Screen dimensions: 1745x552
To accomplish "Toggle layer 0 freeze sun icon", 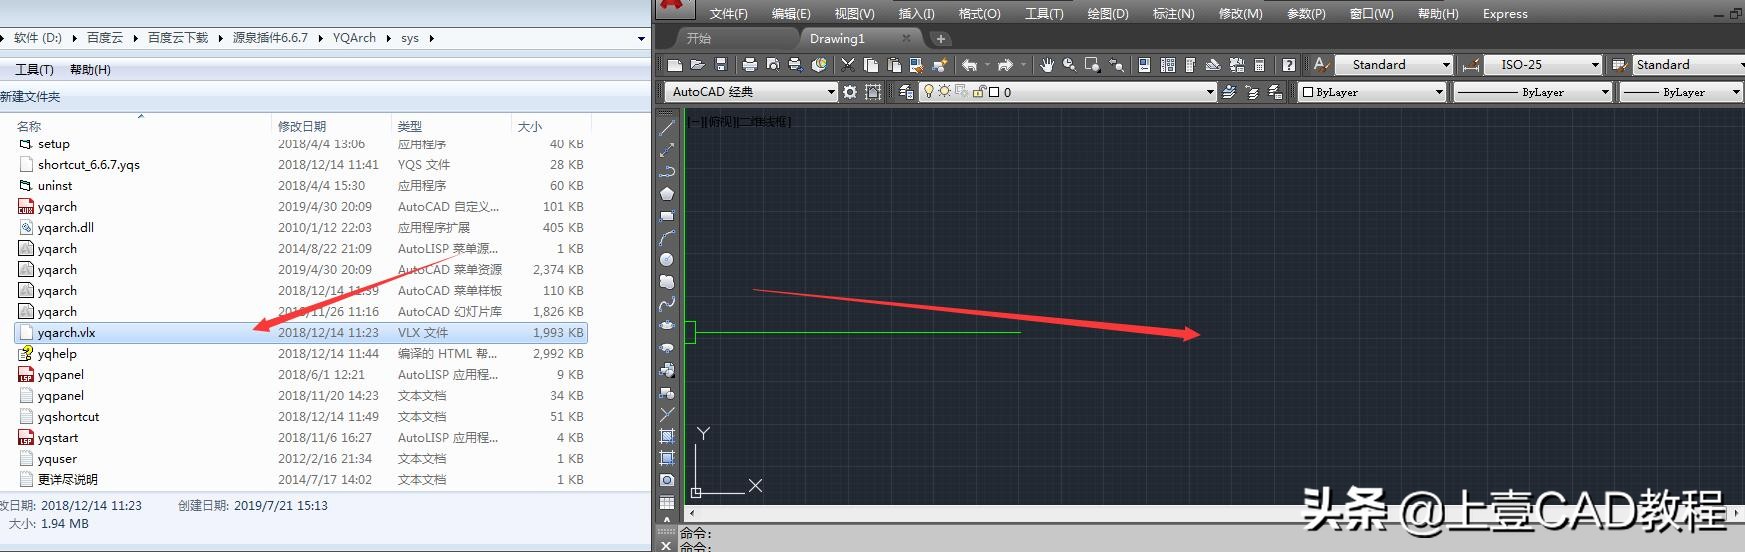I will coord(944,92).
